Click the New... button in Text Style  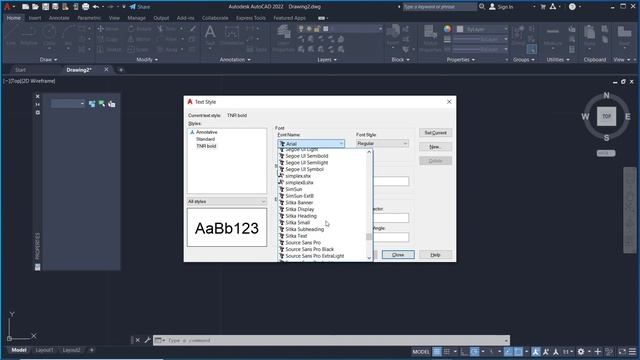click(435, 147)
